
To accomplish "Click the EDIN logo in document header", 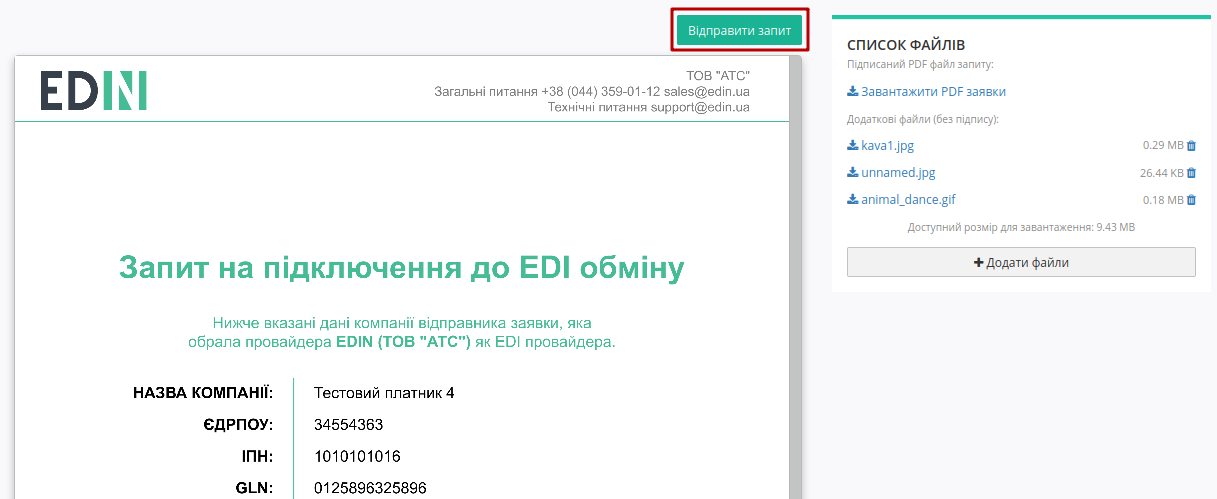I will tap(94, 90).
